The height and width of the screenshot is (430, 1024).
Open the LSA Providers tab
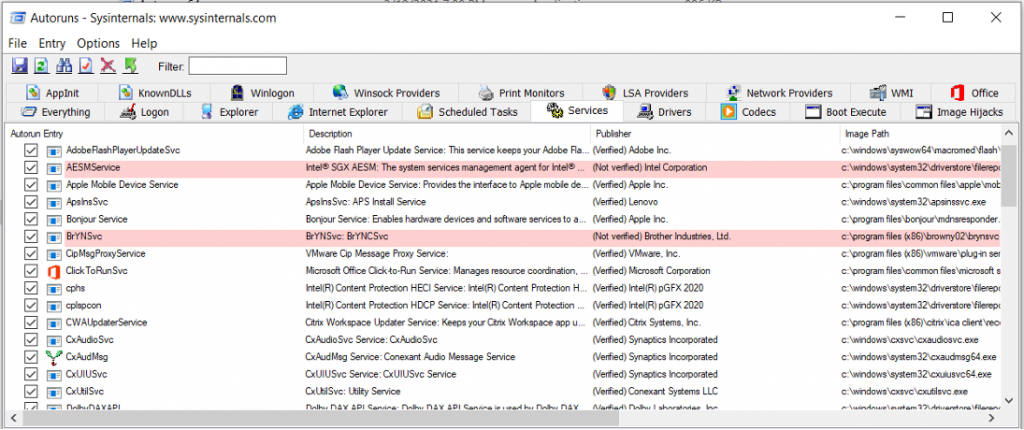(645, 93)
